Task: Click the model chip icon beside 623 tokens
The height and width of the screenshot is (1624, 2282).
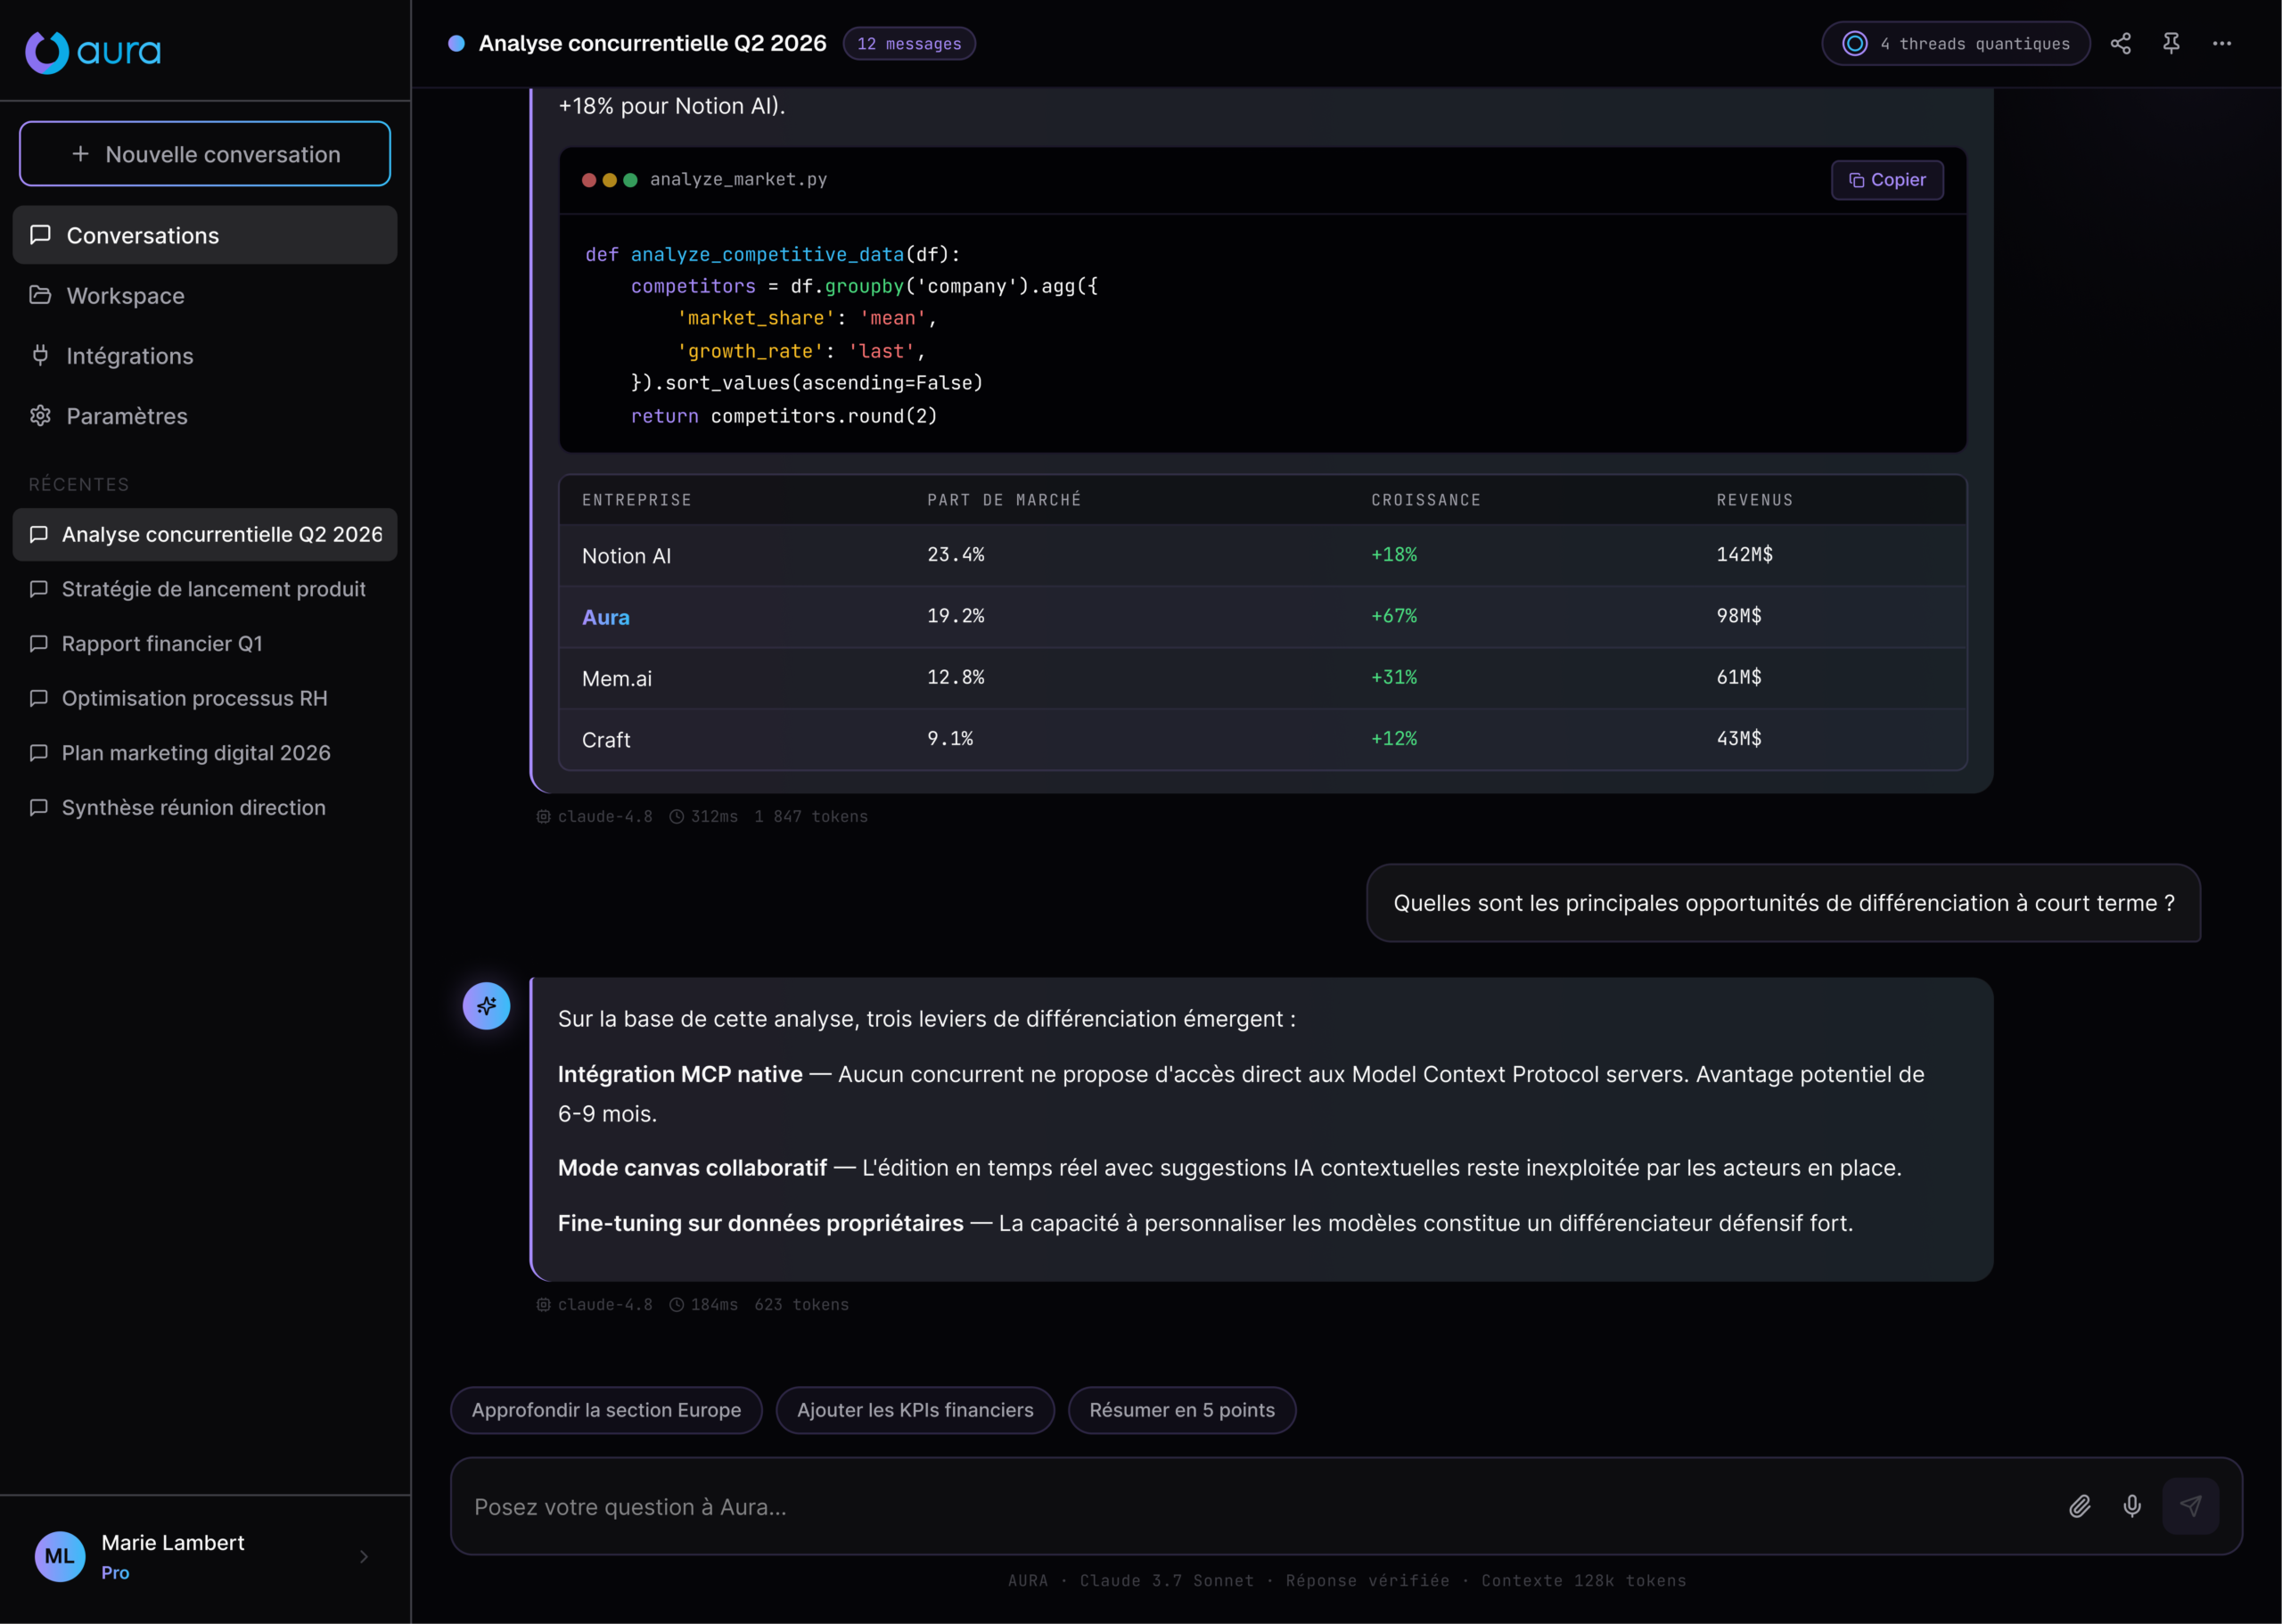Action: [543, 1304]
